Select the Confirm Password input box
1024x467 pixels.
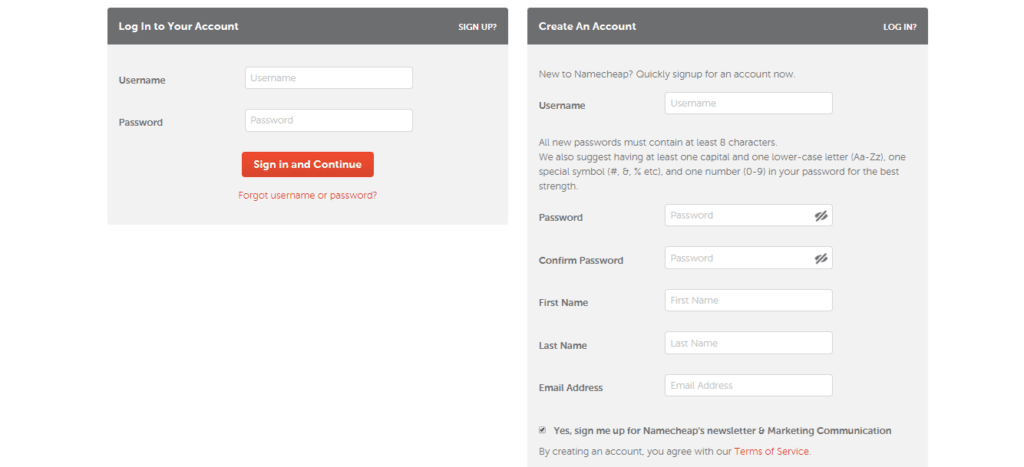[x=738, y=258]
